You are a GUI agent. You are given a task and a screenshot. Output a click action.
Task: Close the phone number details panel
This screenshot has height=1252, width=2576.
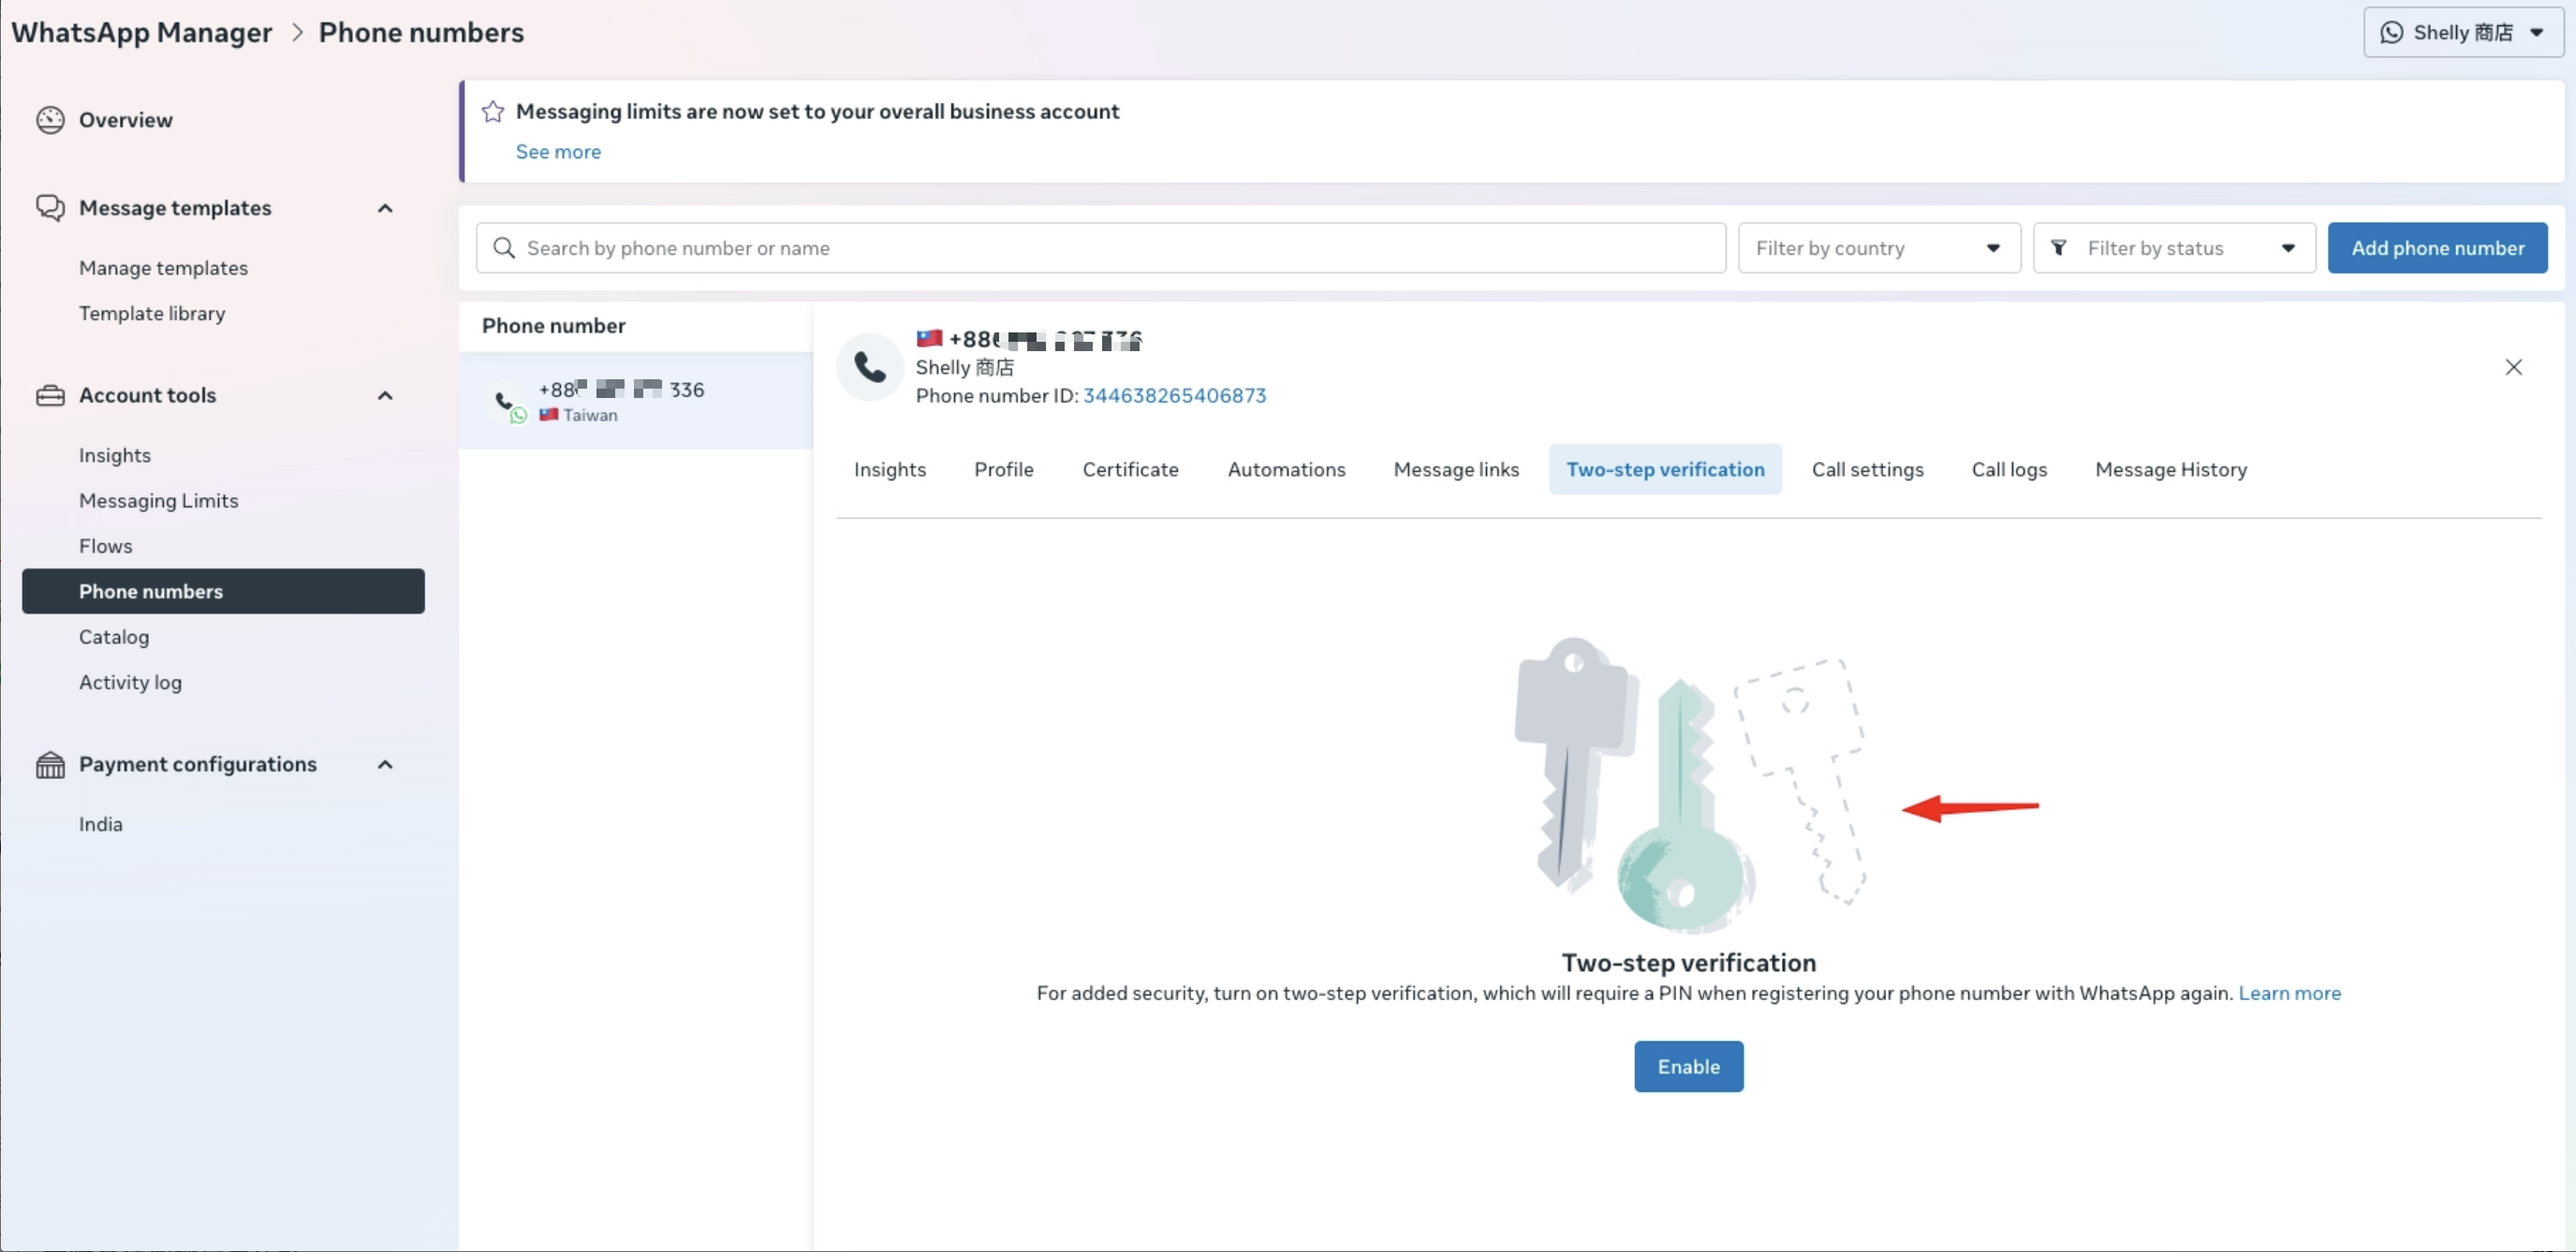click(x=2513, y=367)
